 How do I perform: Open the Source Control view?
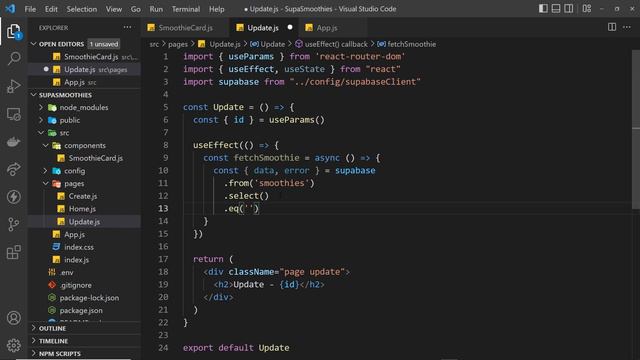click(13, 224)
